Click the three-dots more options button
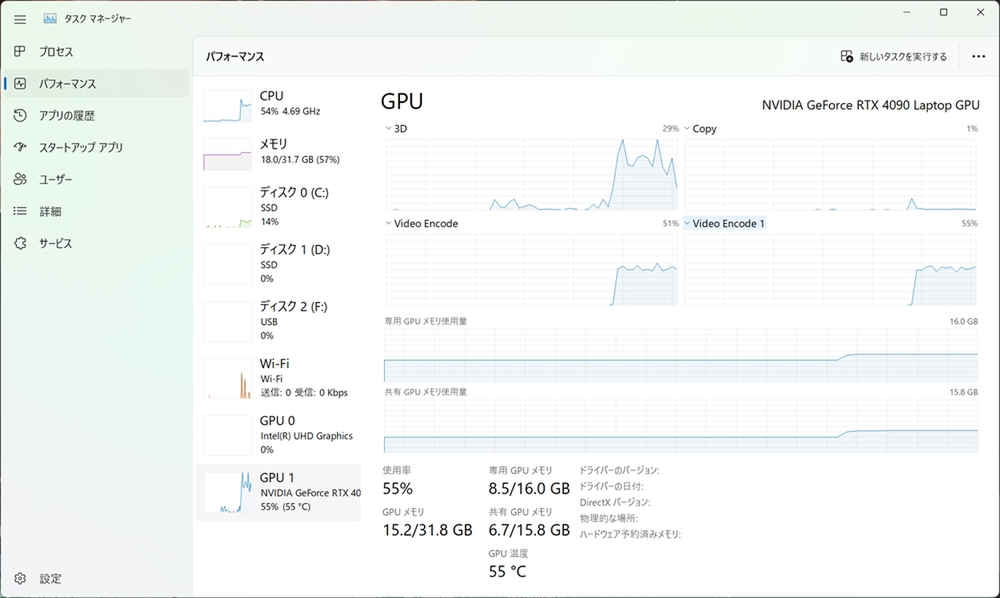 [x=978, y=57]
